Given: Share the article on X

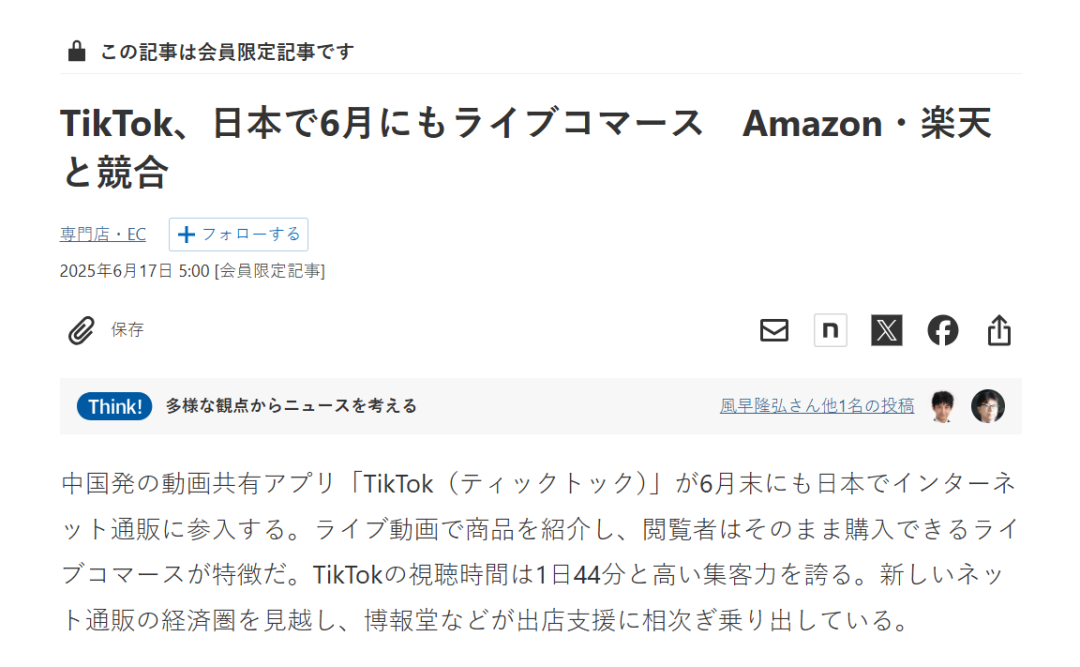Looking at the screenshot, I should point(886,330).
